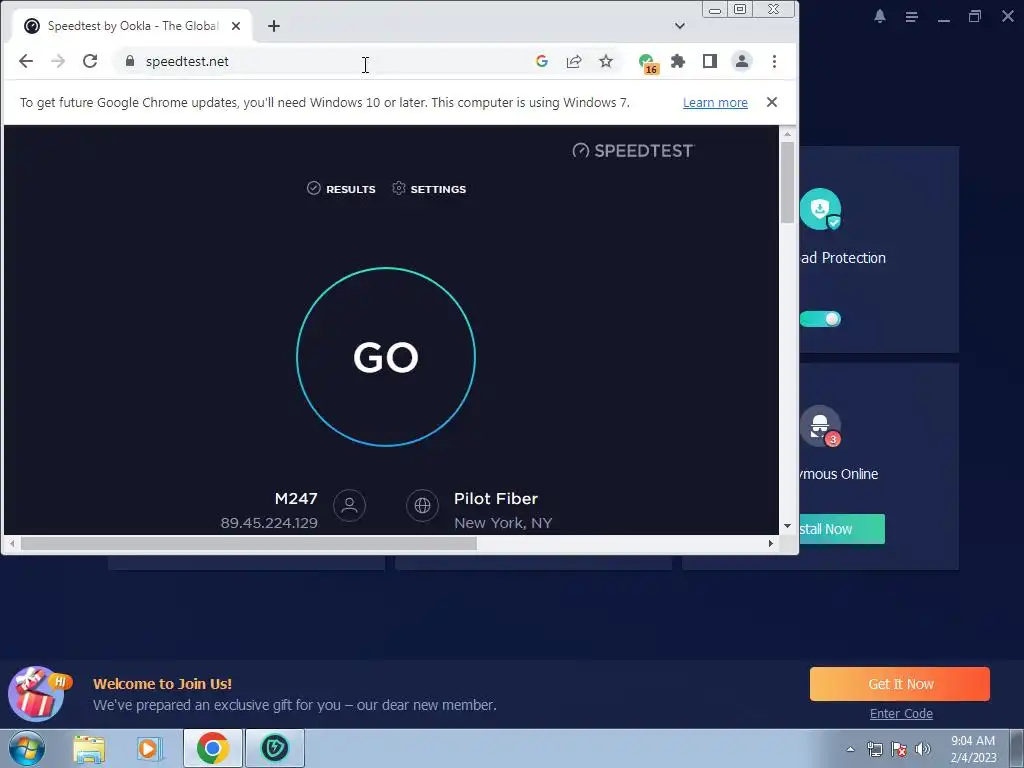Screen dimensions: 1024x768
Task: Click Get It Now offer button
Action: pyautogui.click(x=900, y=684)
